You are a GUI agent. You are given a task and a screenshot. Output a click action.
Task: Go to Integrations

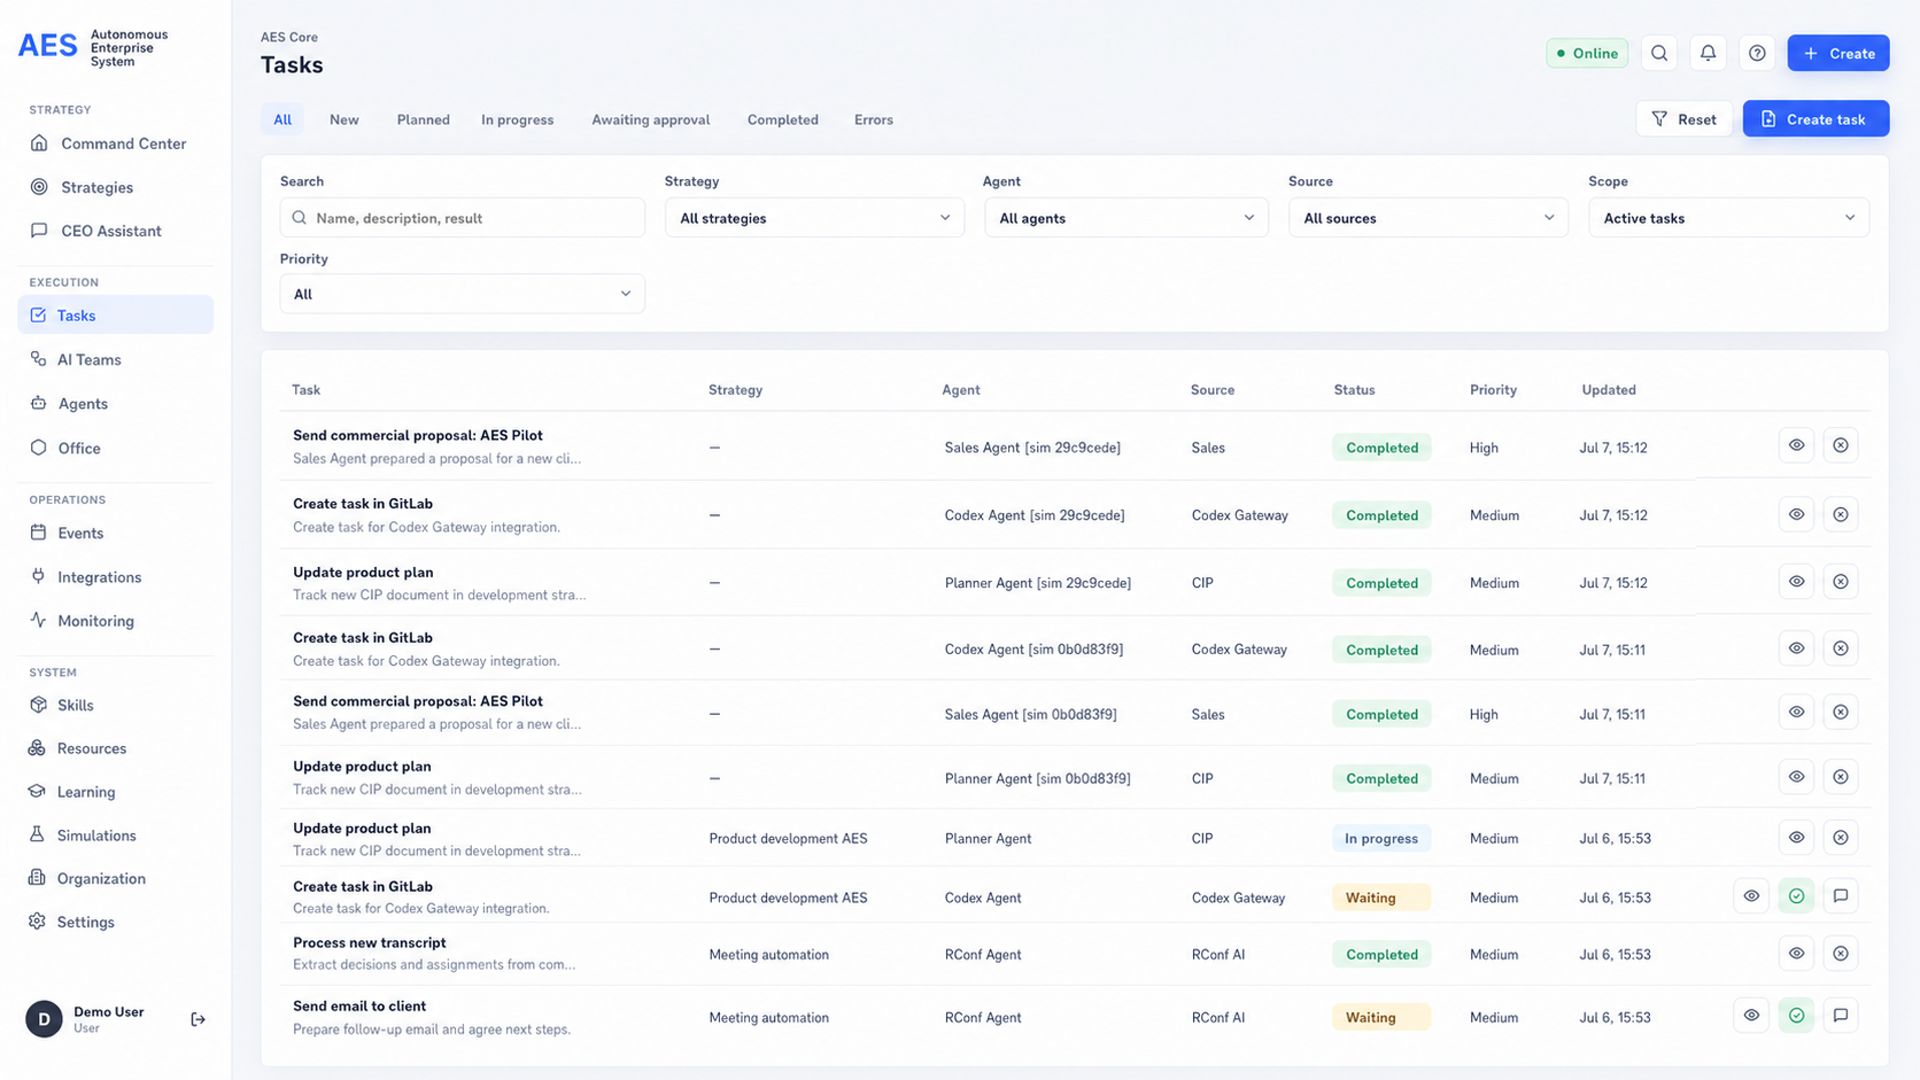(115, 577)
